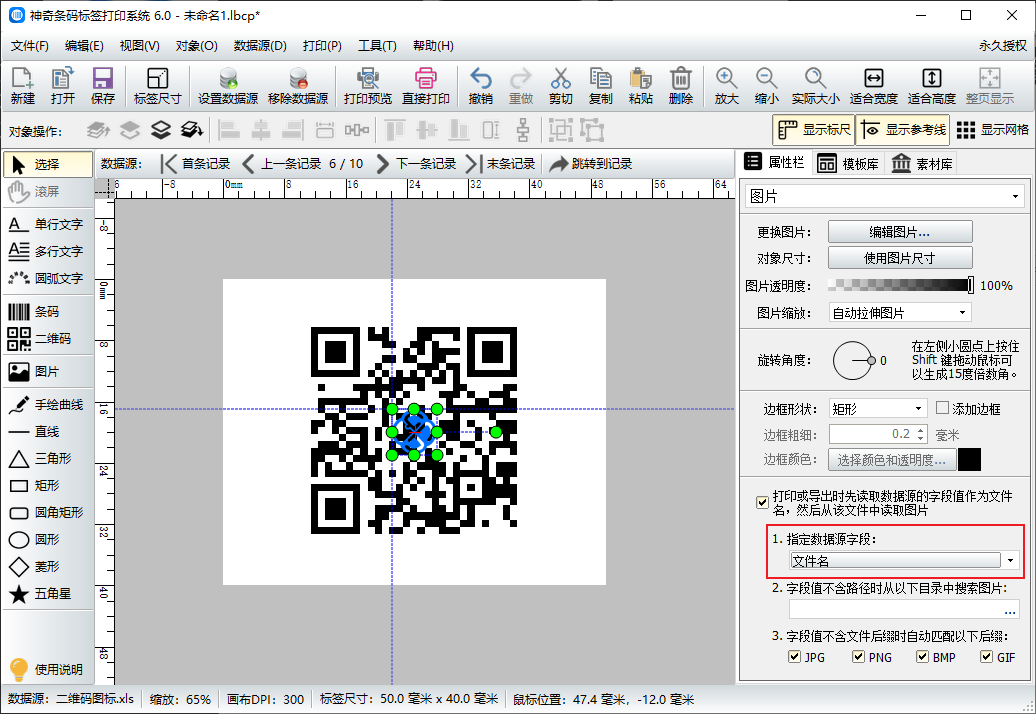Click 适合高度 fit height icon

coord(932,86)
